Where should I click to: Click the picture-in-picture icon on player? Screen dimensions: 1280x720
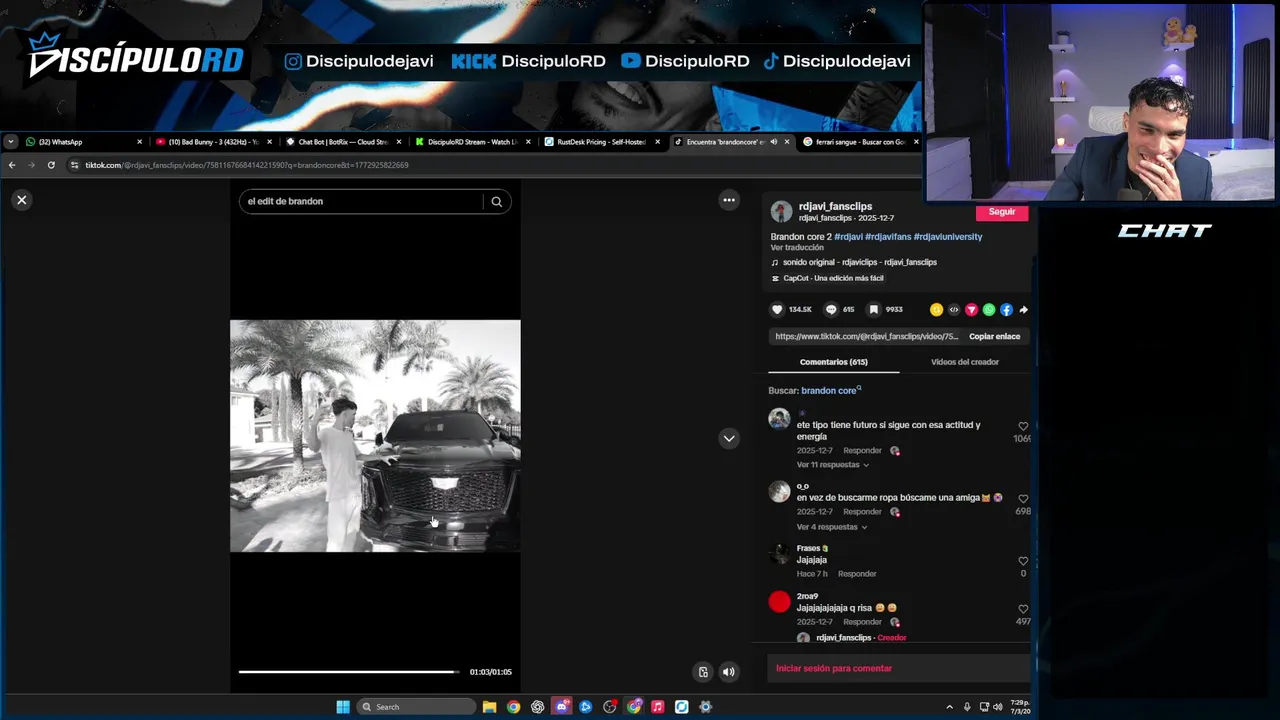pyautogui.click(x=703, y=672)
